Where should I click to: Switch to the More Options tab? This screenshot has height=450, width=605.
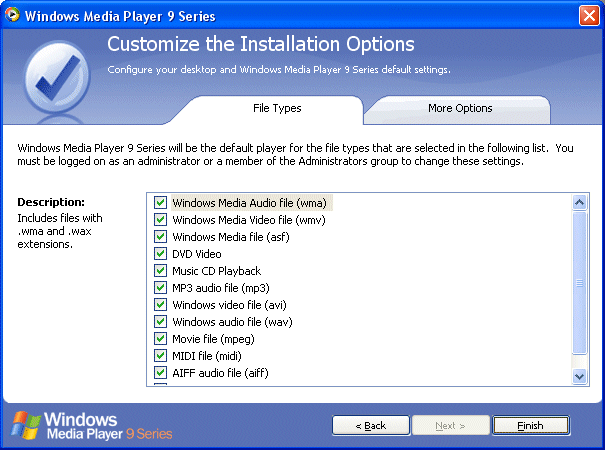coord(460,108)
